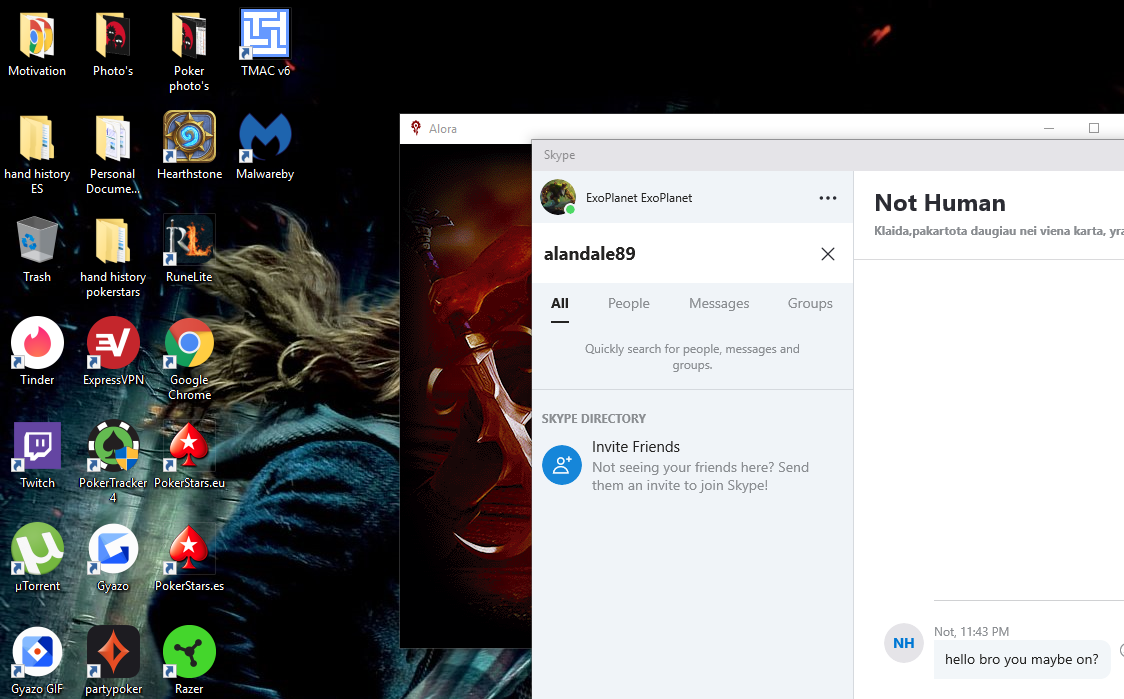1124x699 pixels.
Task: Open hand history pokerstars folder
Action: coord(113,241)
